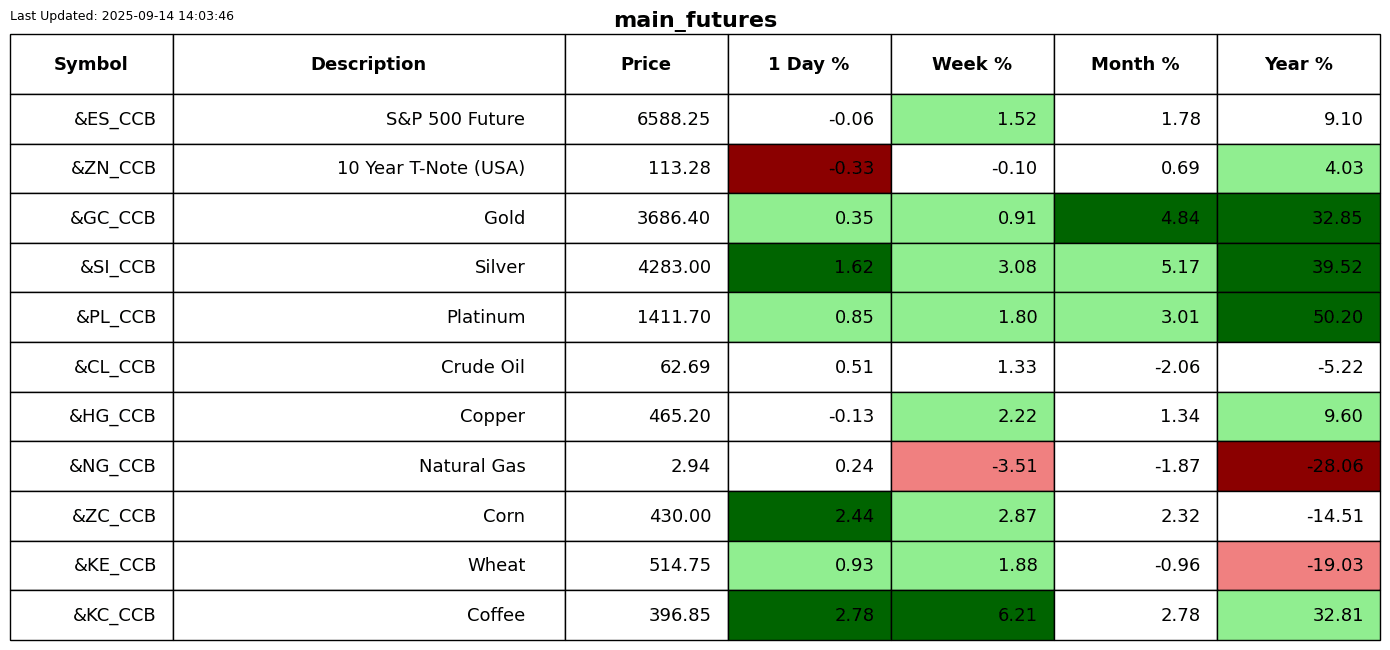The image size is (1390, 650).
Task: Select the Price column header
Action: click(646, 64)
